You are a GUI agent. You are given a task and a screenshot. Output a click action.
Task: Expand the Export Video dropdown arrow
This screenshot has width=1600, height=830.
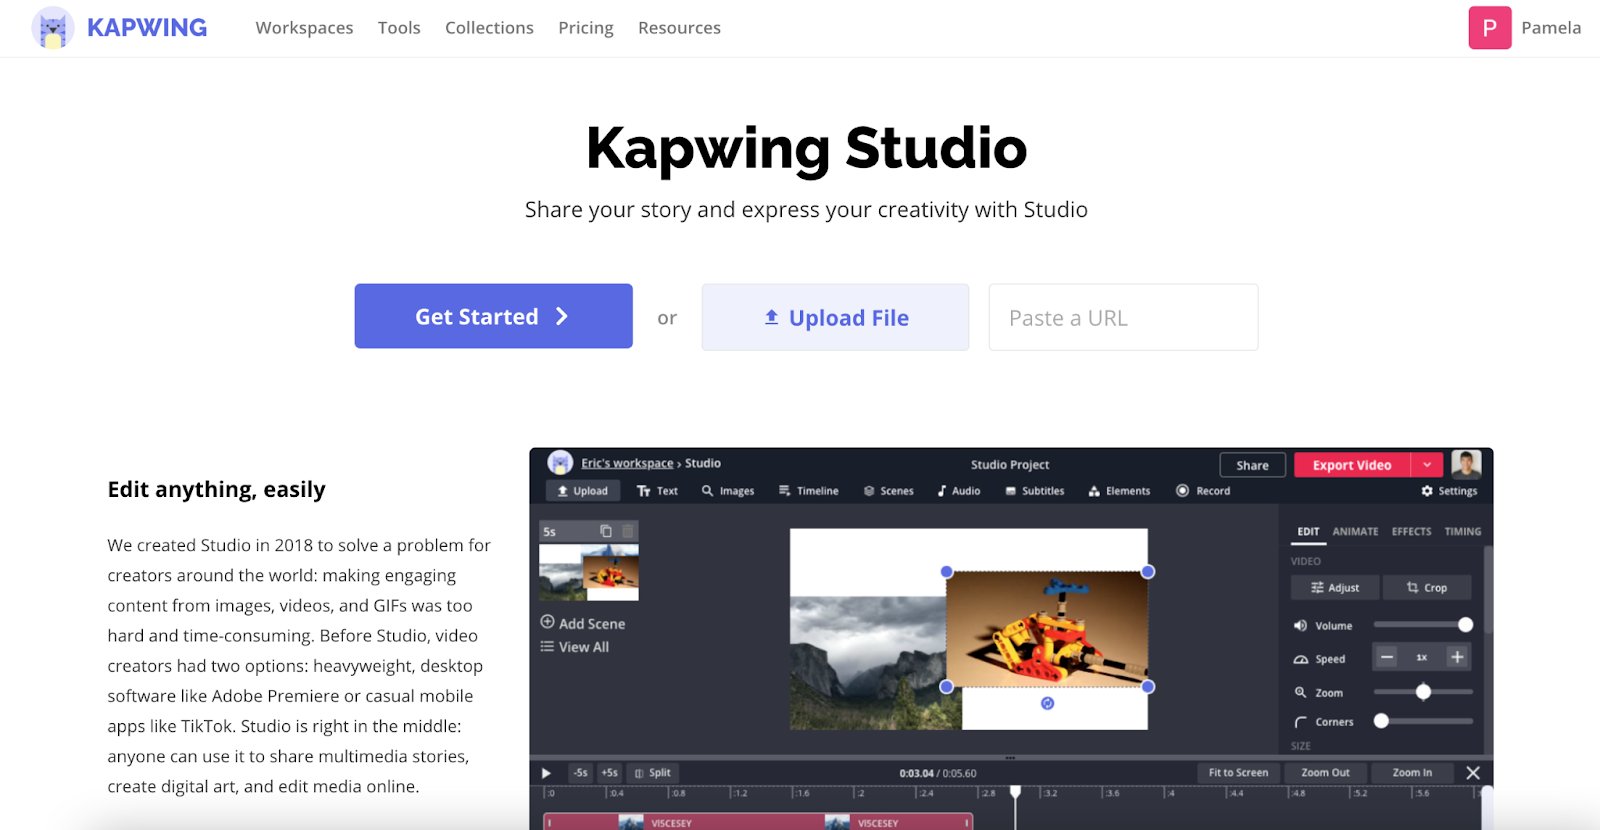tap(1427, 465)
